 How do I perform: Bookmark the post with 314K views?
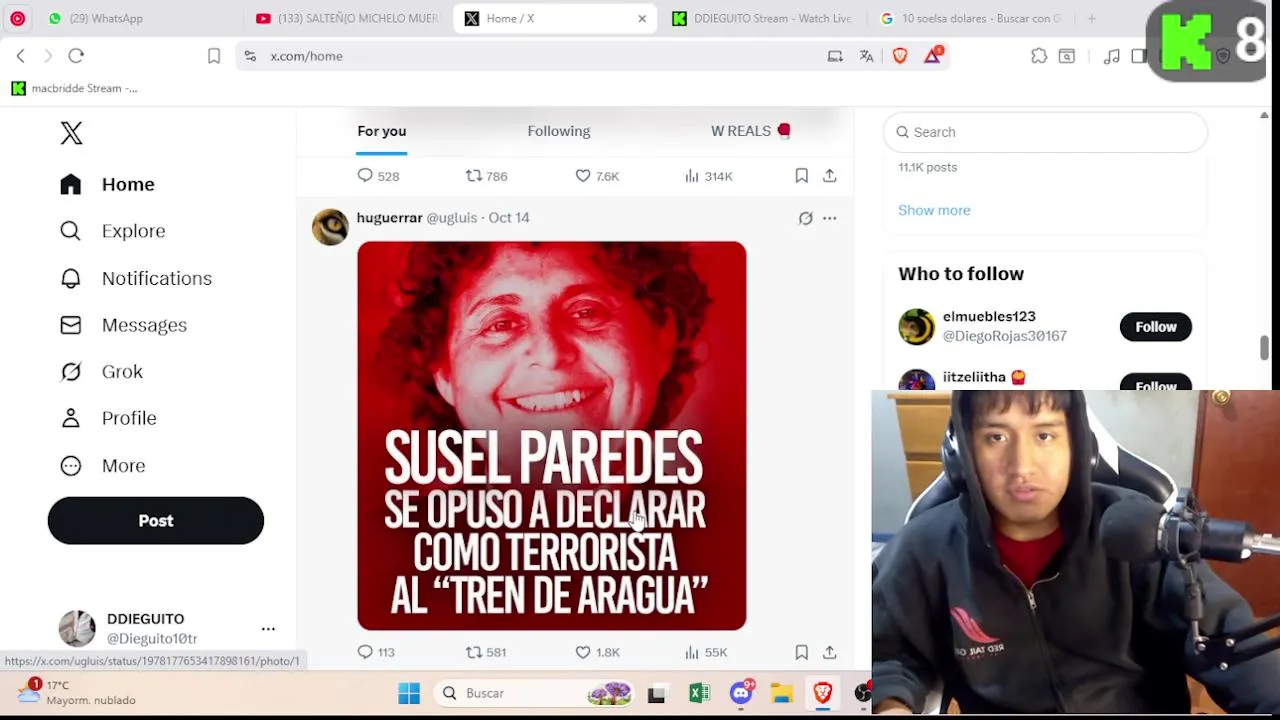pos(801,176)
